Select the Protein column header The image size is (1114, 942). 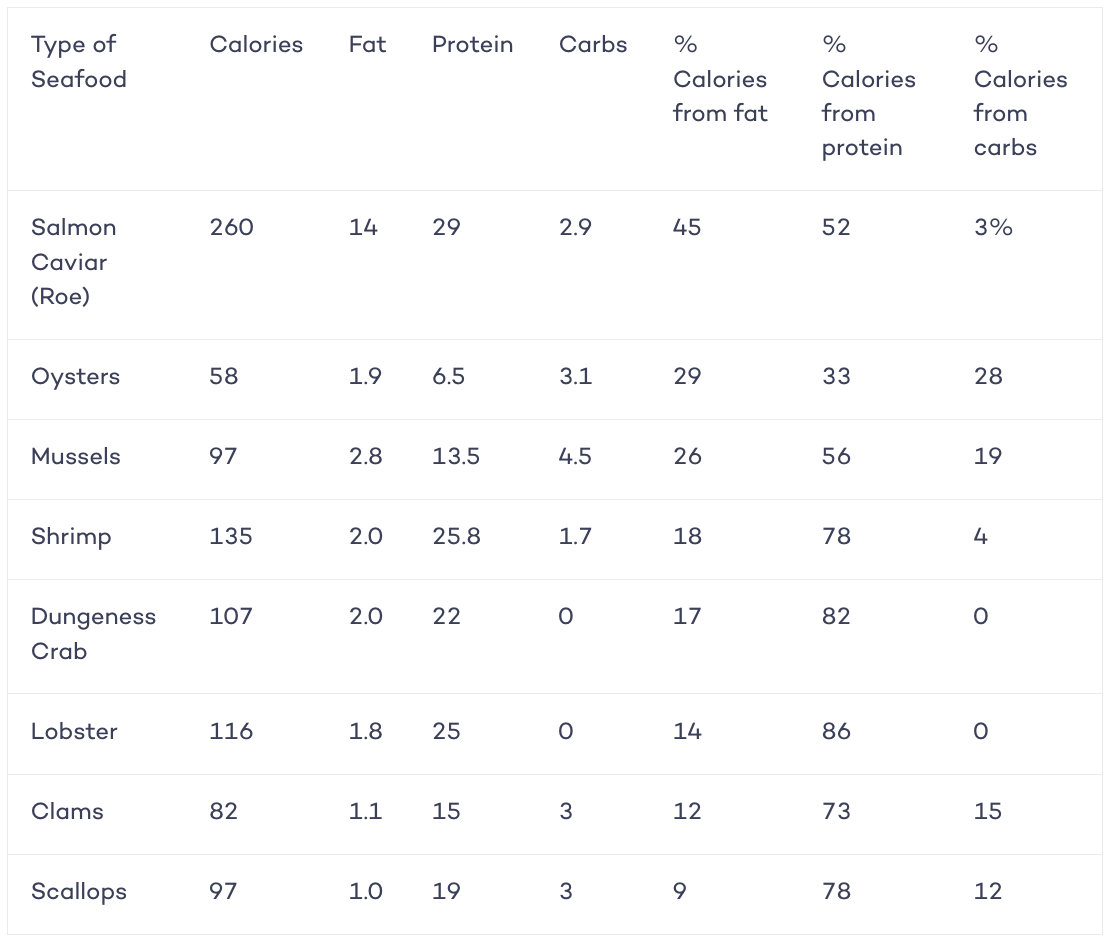(x=472, y=45)
